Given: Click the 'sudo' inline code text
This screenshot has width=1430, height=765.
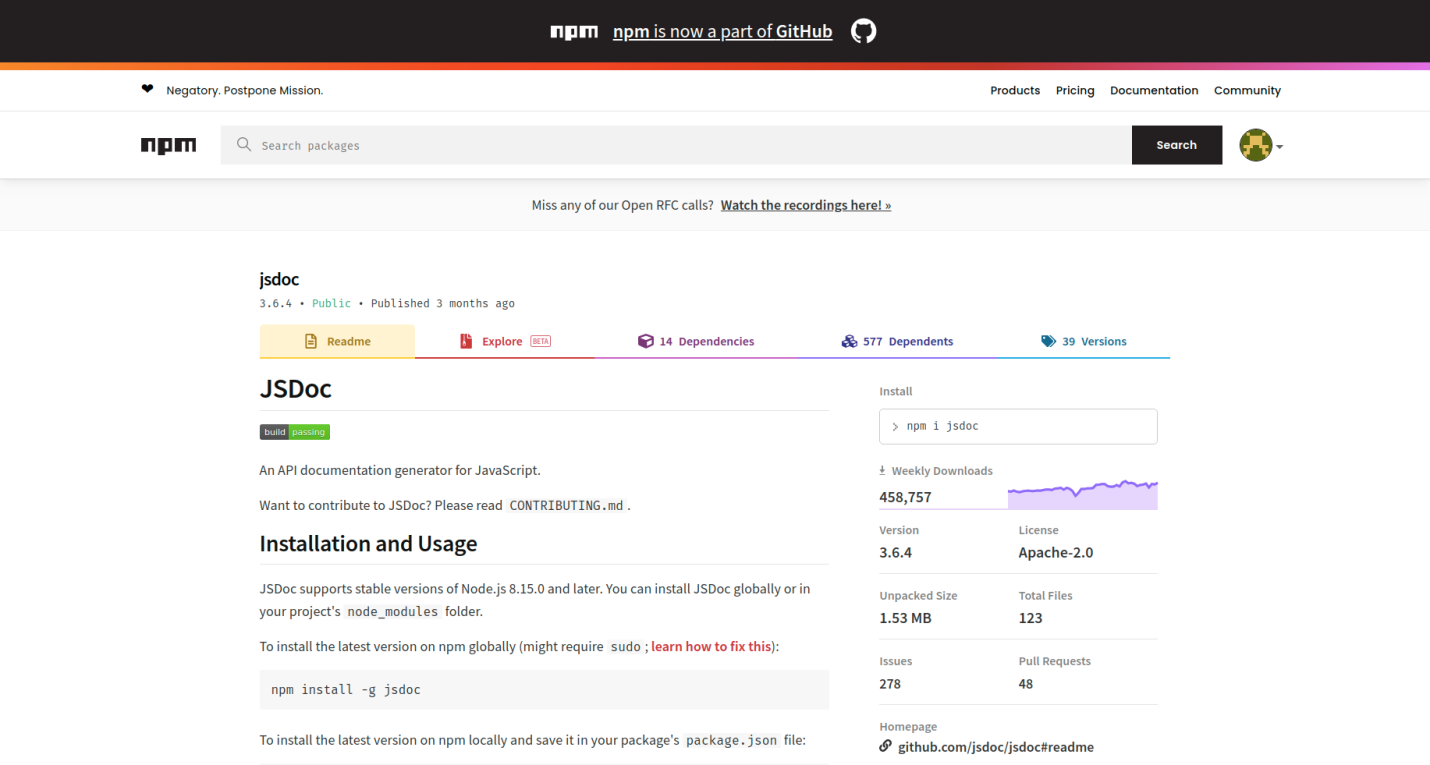Looking at the screenshot, I should pyautogui.click(x=625, y=646).
